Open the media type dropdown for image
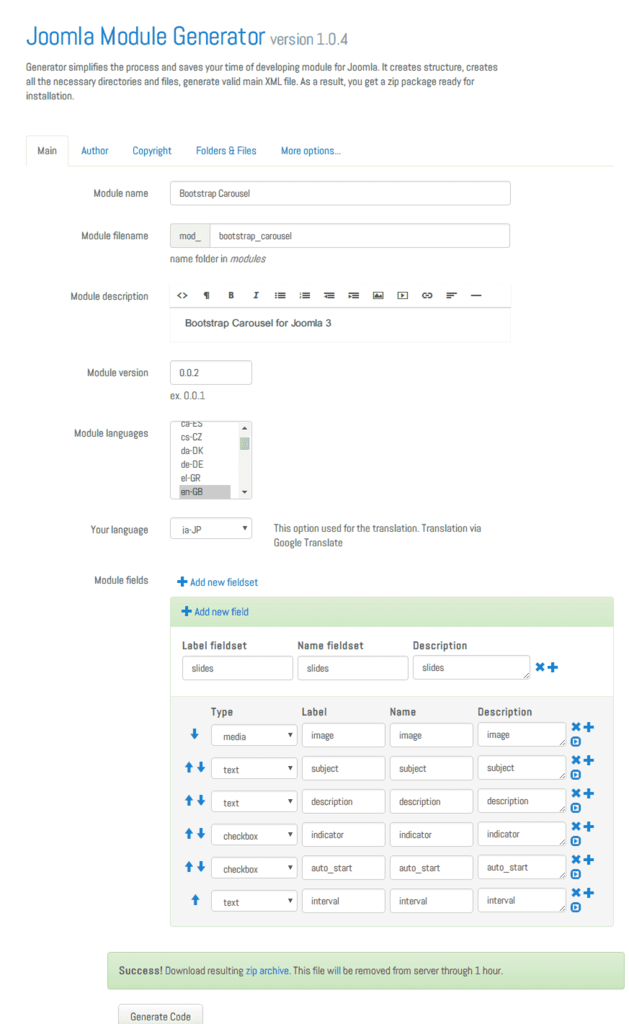 point(254,736)
